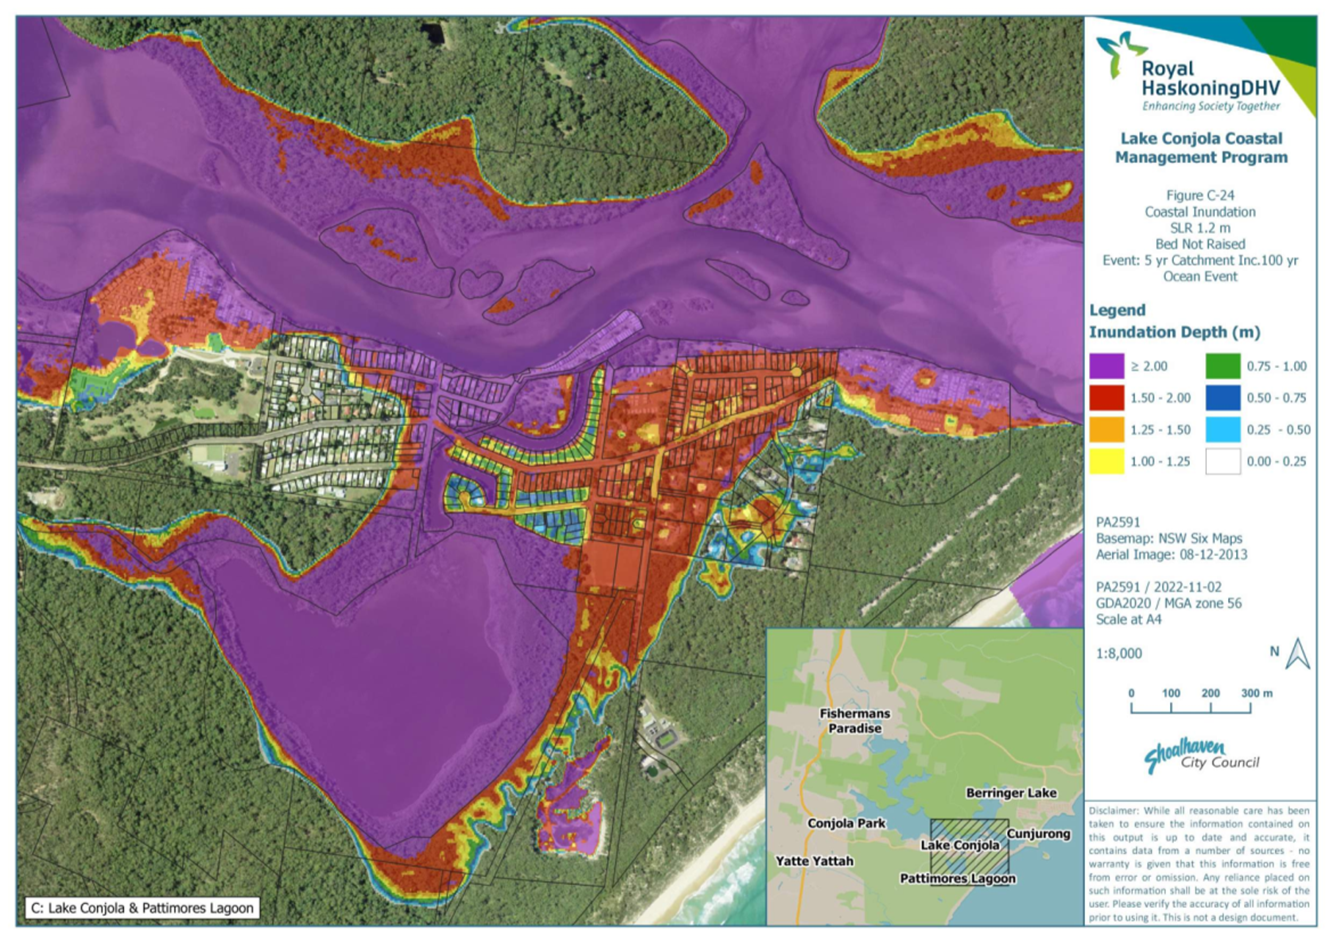Select the red 1.50 - 2.00 swatch
This screenshot has width=1332, height=942.
1106,398
